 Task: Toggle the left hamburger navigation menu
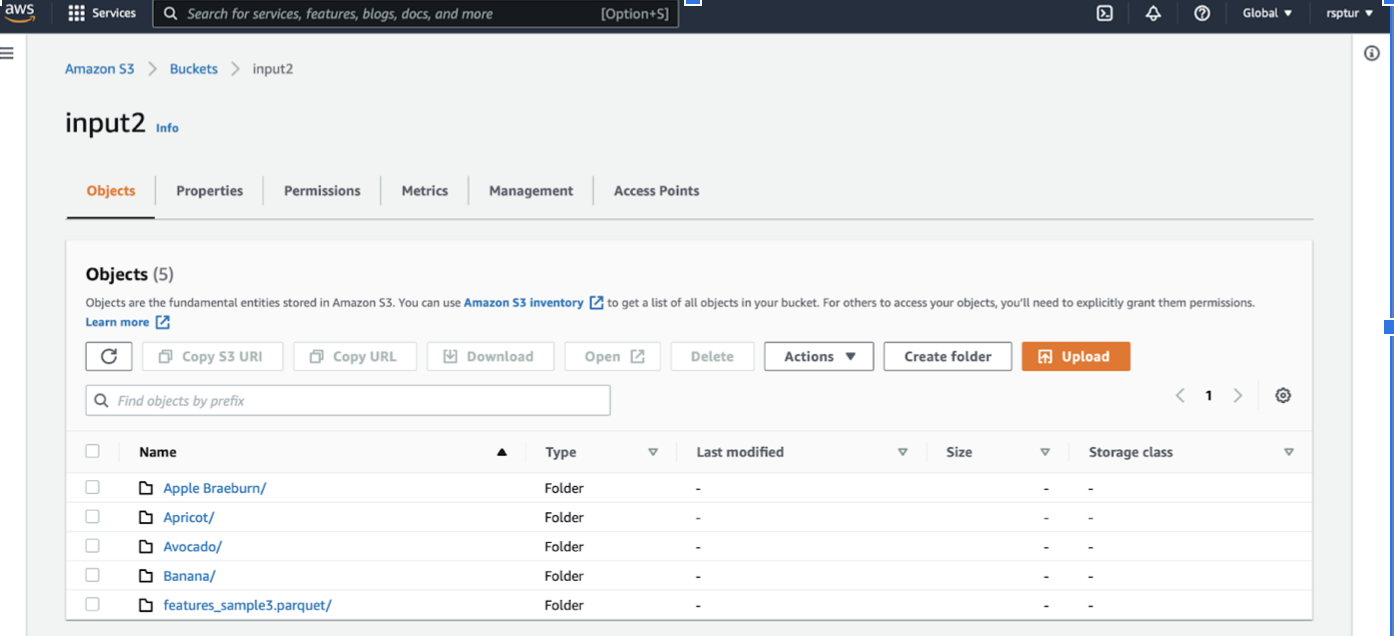(x=7, y=53)
